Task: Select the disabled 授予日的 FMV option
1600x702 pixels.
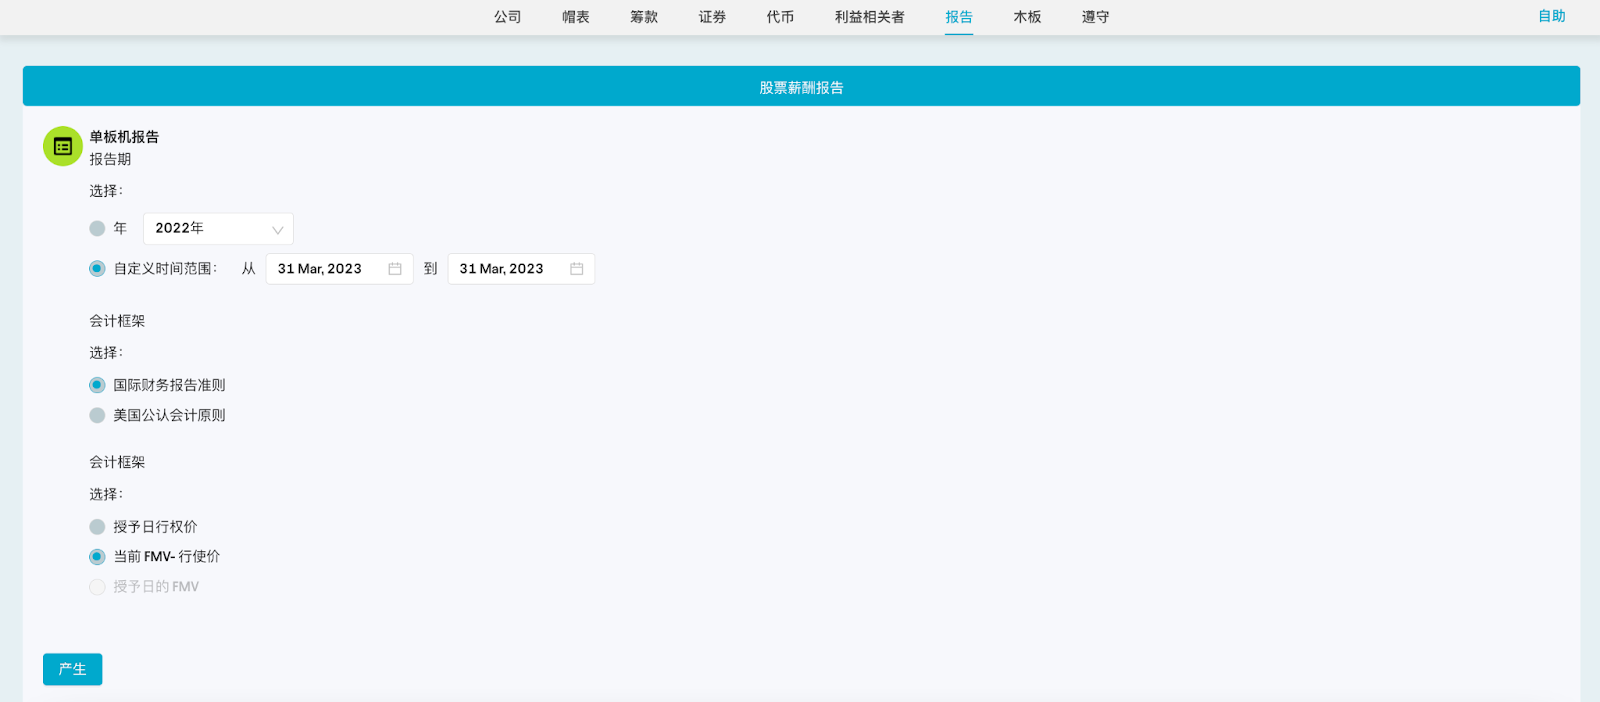Action: pos(97,587)
